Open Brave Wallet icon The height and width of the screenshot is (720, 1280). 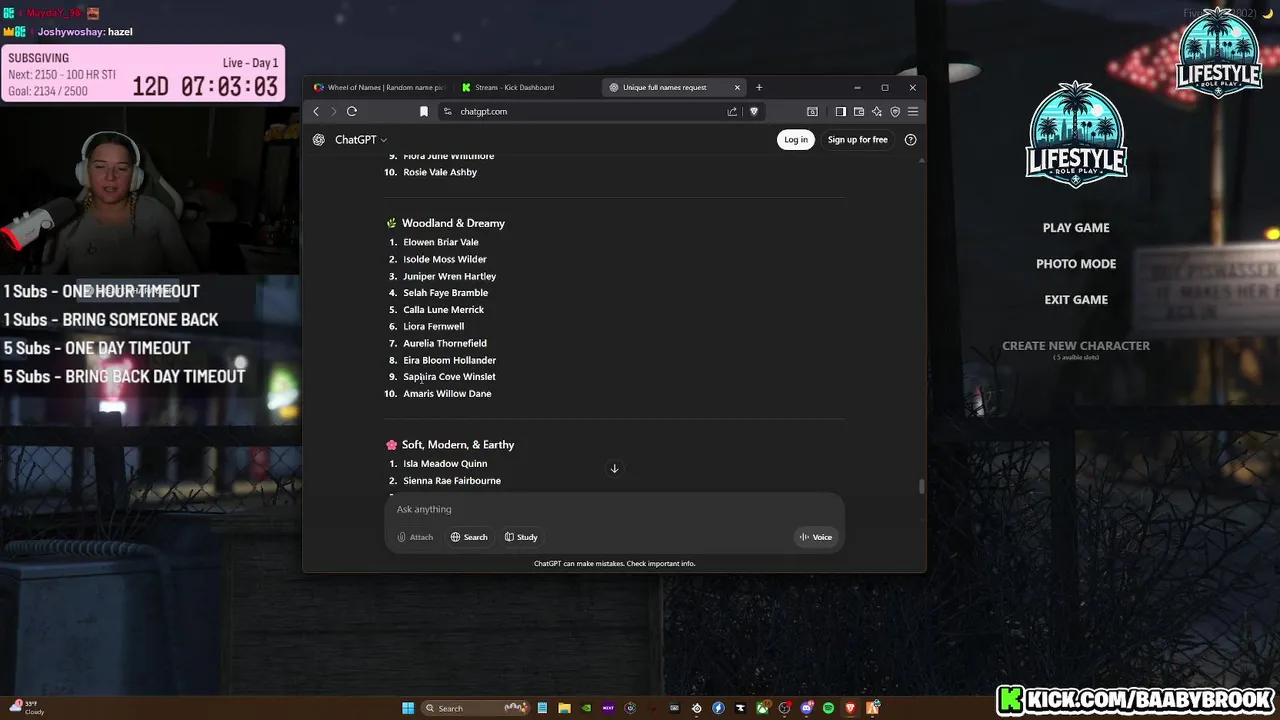pos(859,111)
